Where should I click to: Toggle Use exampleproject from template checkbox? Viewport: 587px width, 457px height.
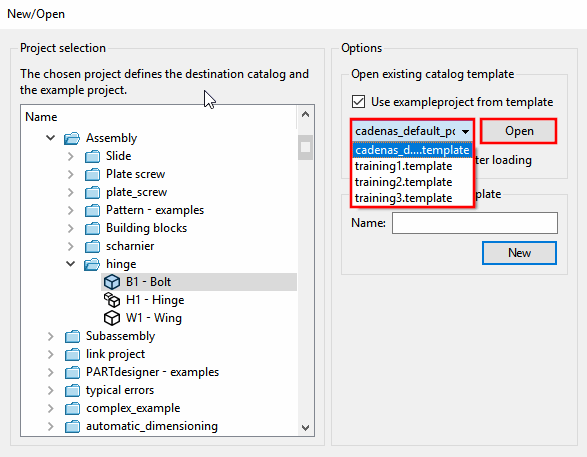click(358, 101)
